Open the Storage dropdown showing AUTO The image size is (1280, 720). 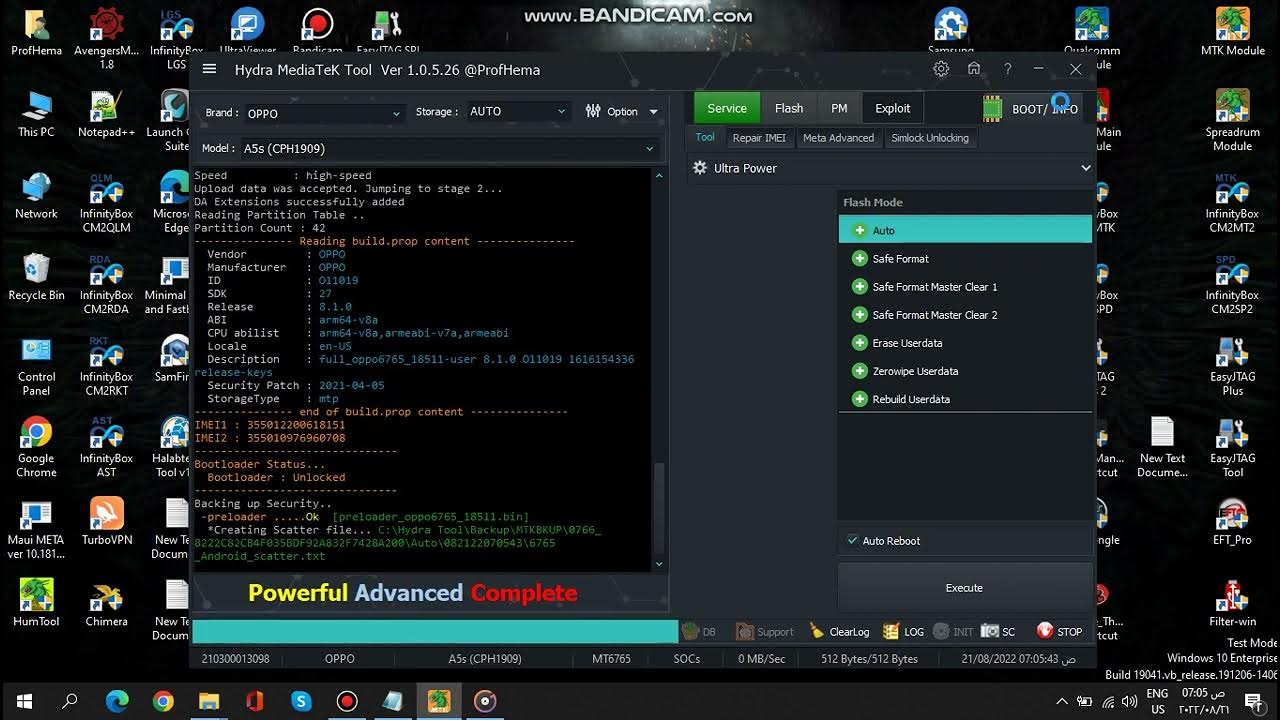518,111
